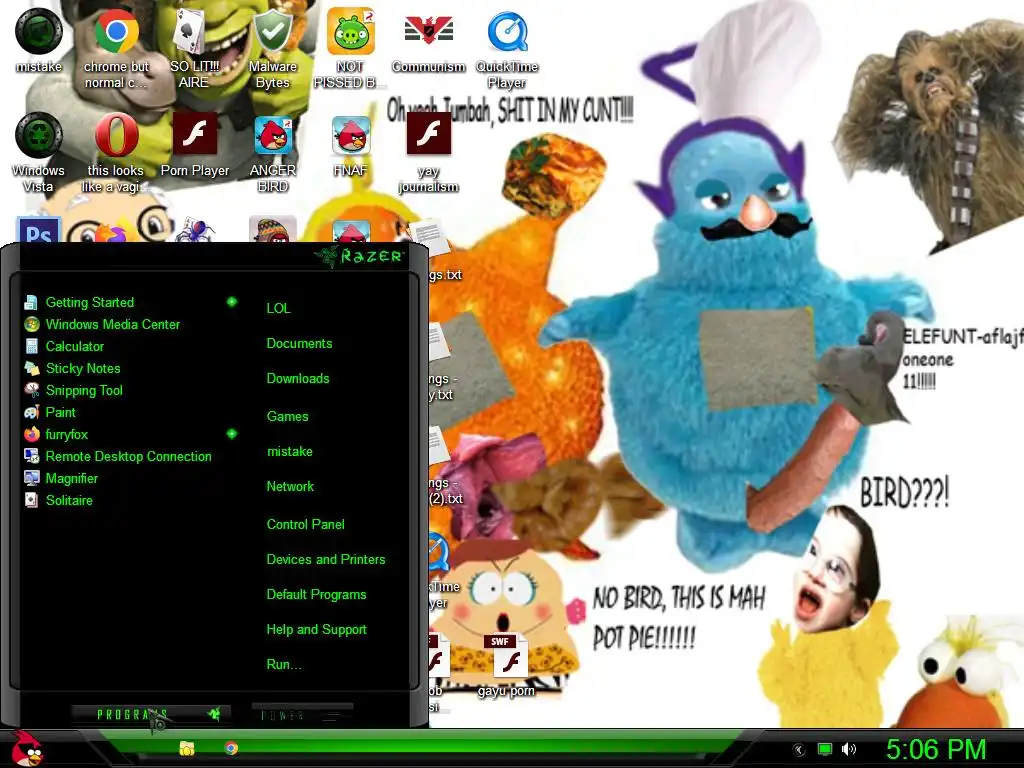Open the green pig 'NOT PISSED B...' icon
The height and width of the screenshot is (768, 1024).
[x=350, y=49]
